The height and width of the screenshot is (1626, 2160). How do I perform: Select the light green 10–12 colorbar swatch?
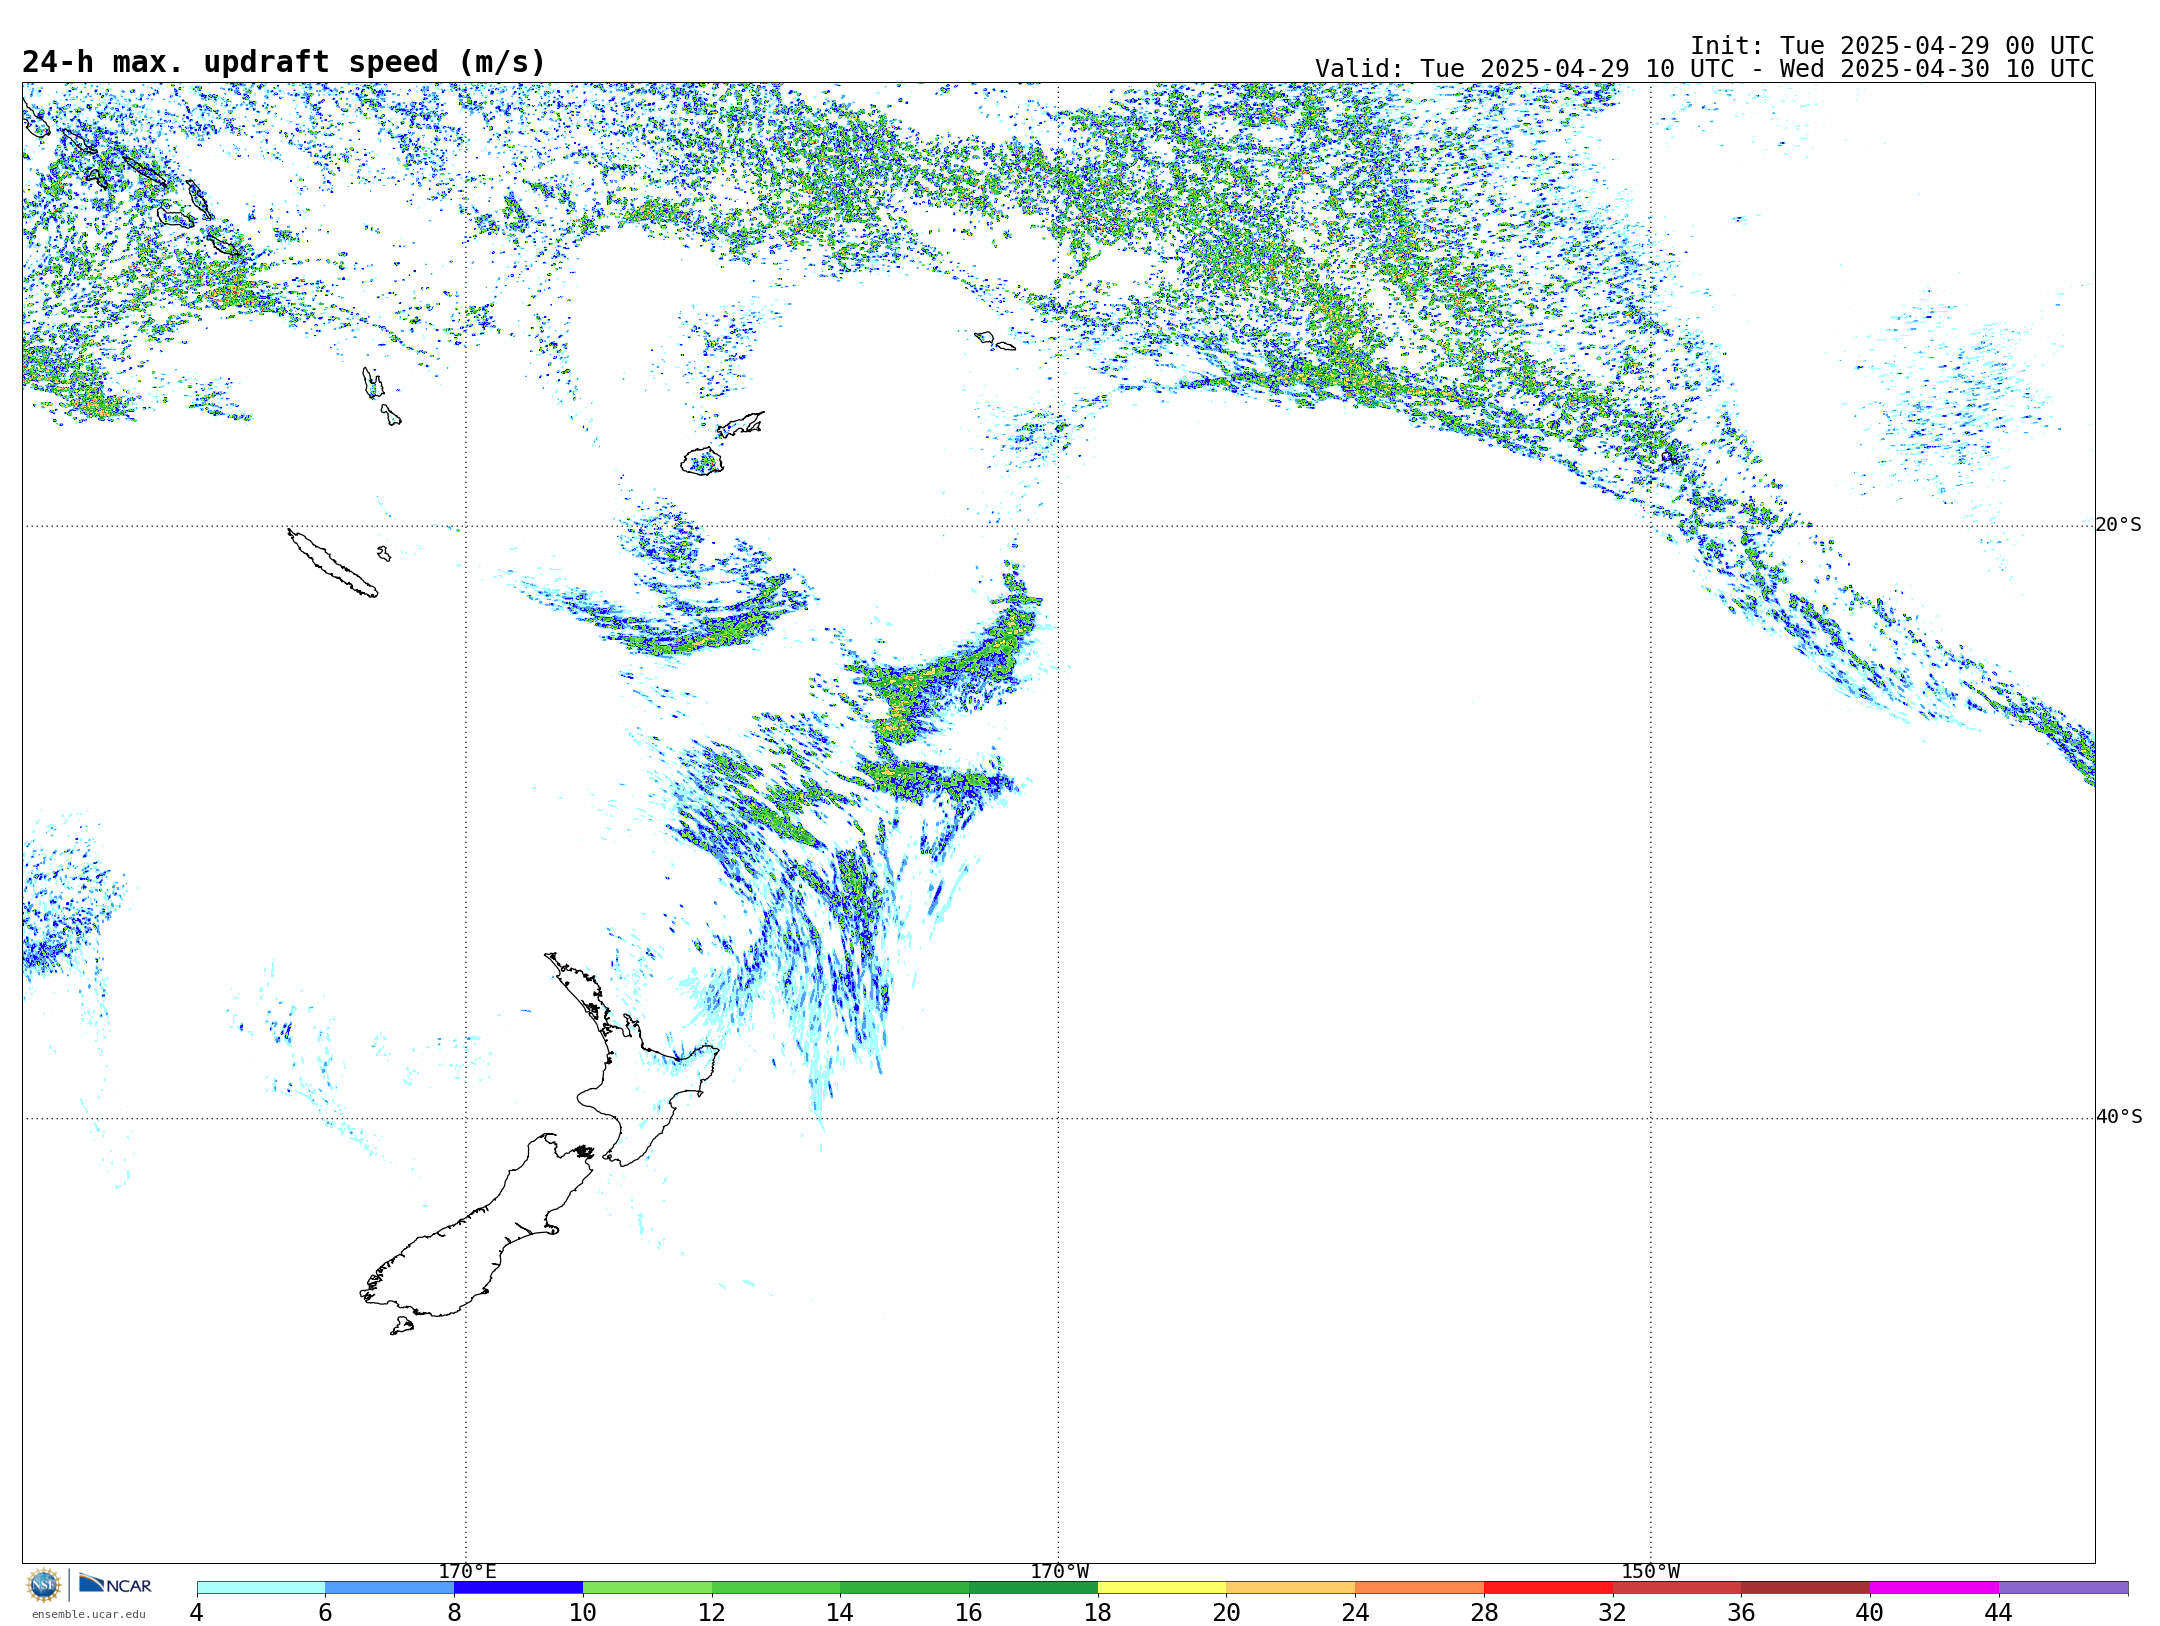(647, 1587)
